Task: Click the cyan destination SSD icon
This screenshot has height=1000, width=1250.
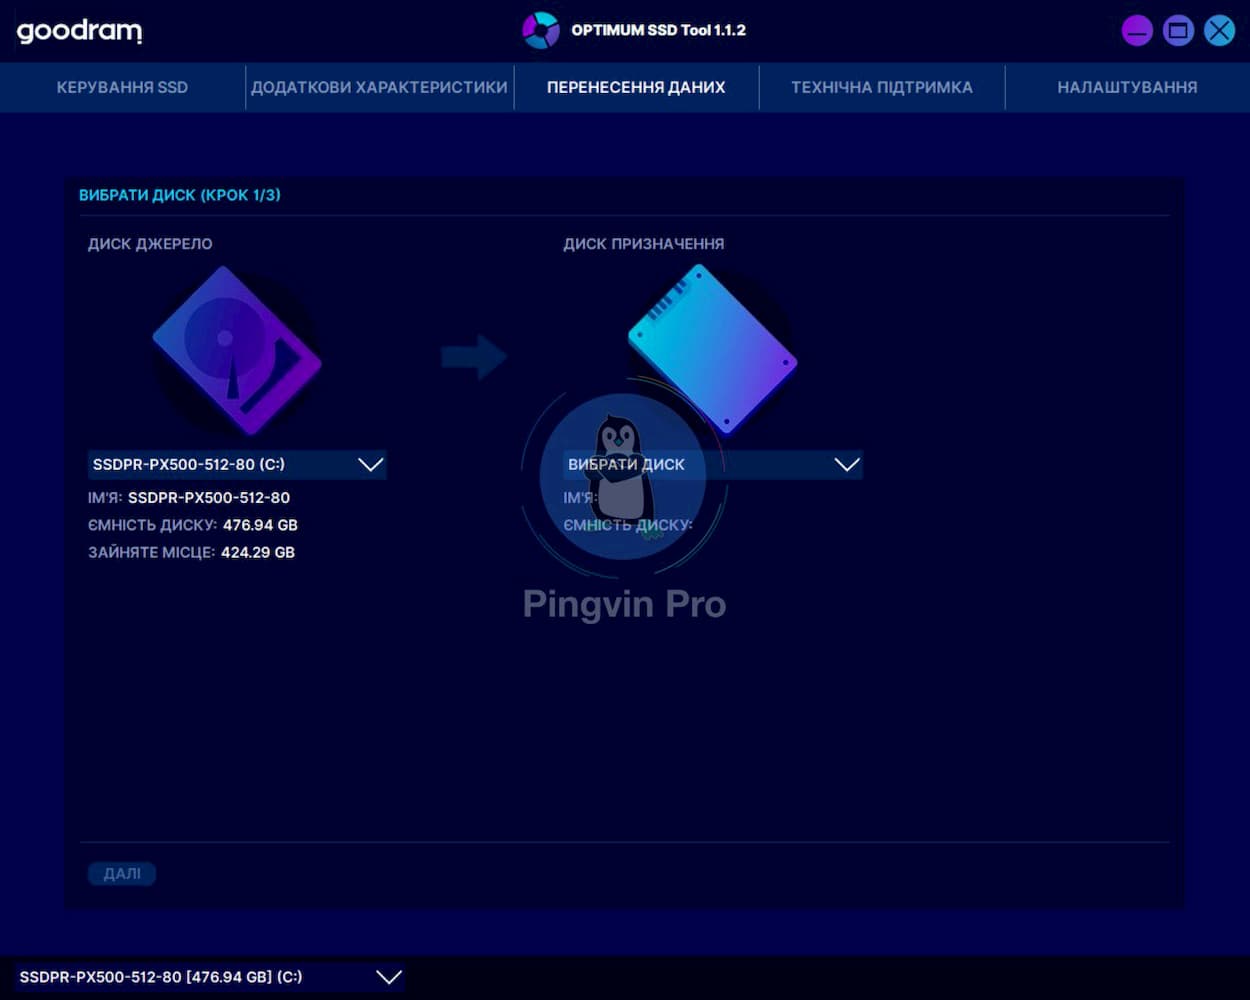Action: (x=712, y=348)
